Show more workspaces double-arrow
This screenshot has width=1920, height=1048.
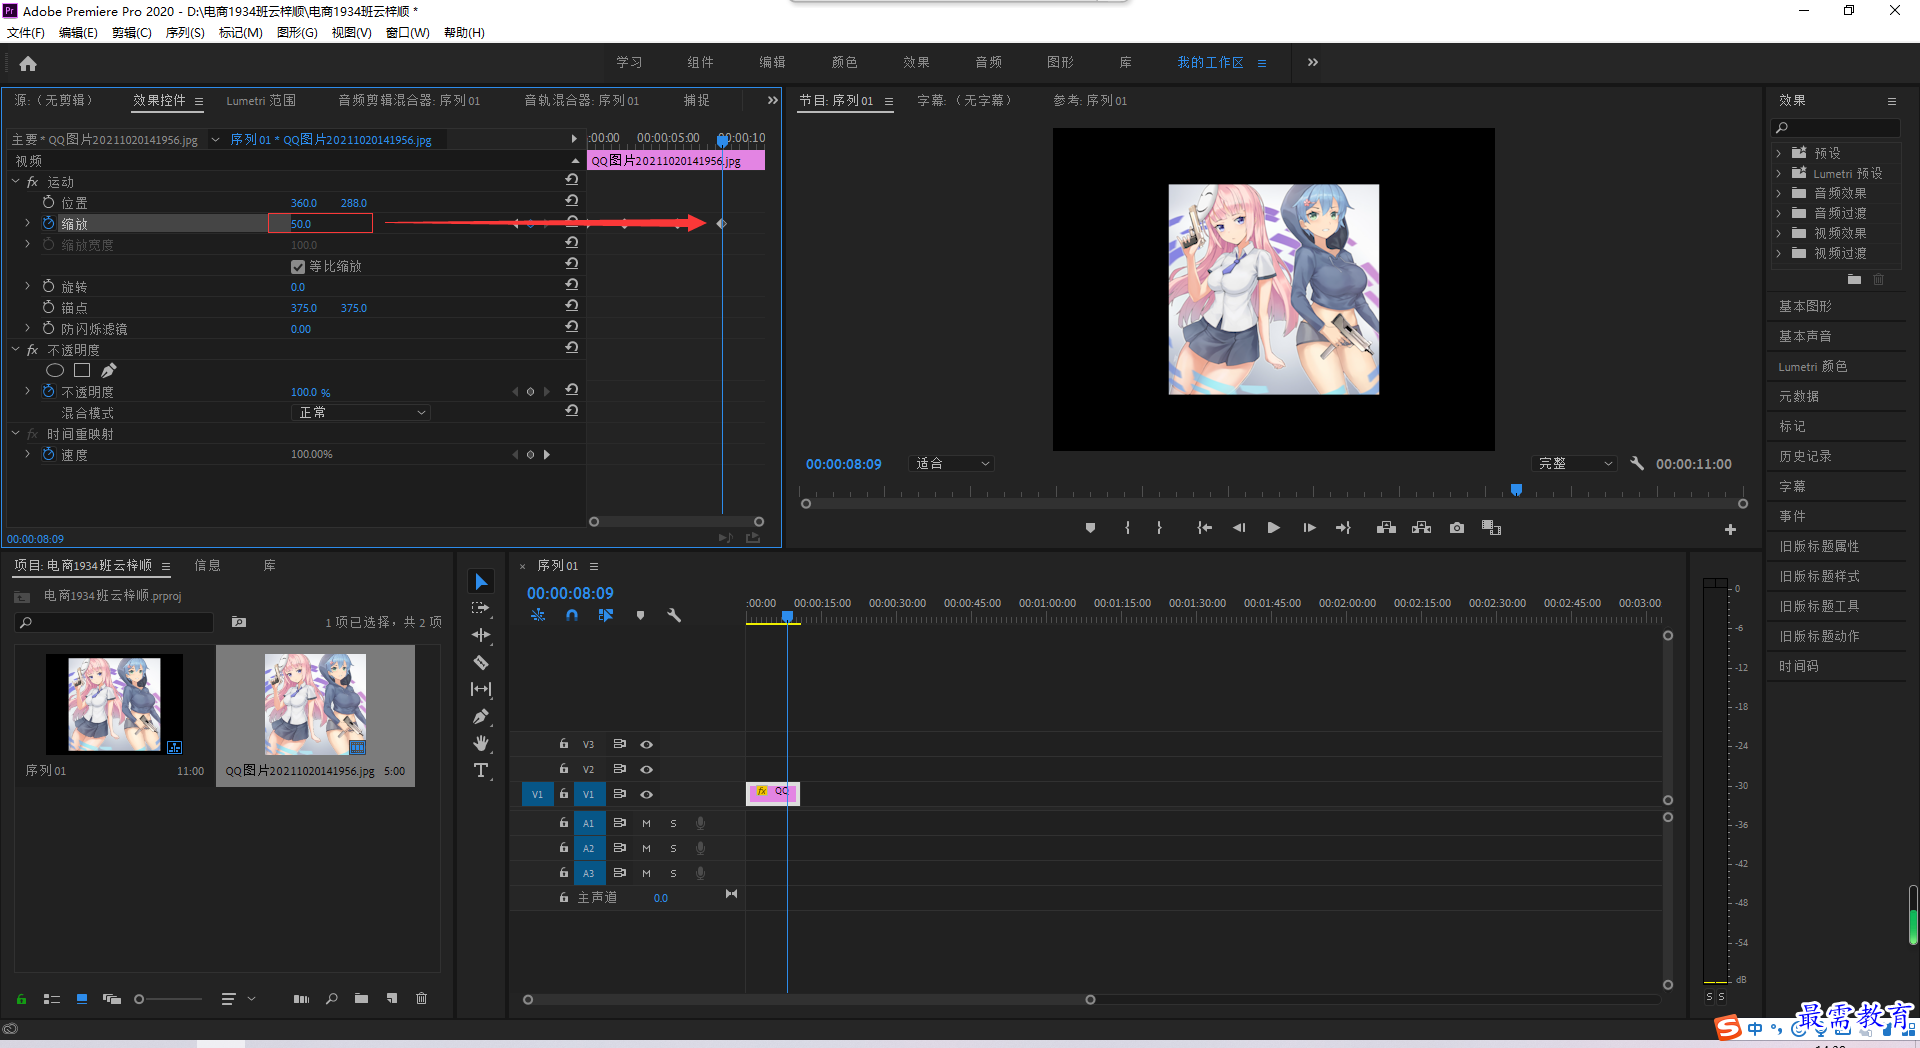tap(1313, 62)
